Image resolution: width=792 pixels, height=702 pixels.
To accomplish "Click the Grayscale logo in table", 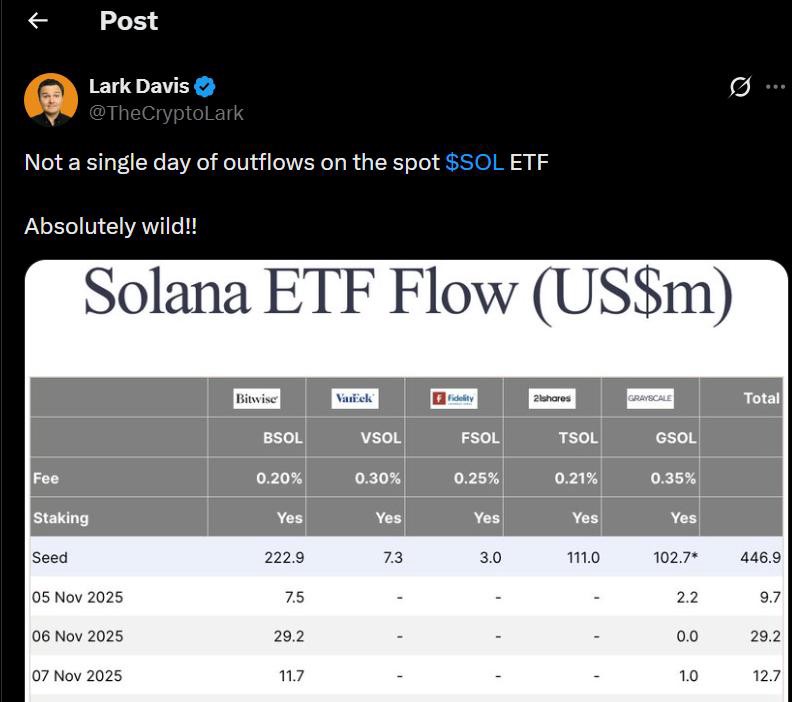I will 650,399.
